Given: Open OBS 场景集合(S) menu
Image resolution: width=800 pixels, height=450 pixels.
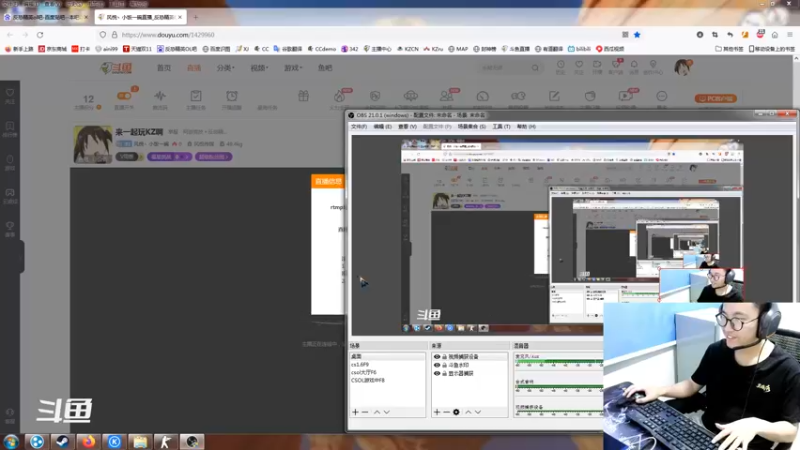Looking at the screenshot, I should click(x=471, y=126).
